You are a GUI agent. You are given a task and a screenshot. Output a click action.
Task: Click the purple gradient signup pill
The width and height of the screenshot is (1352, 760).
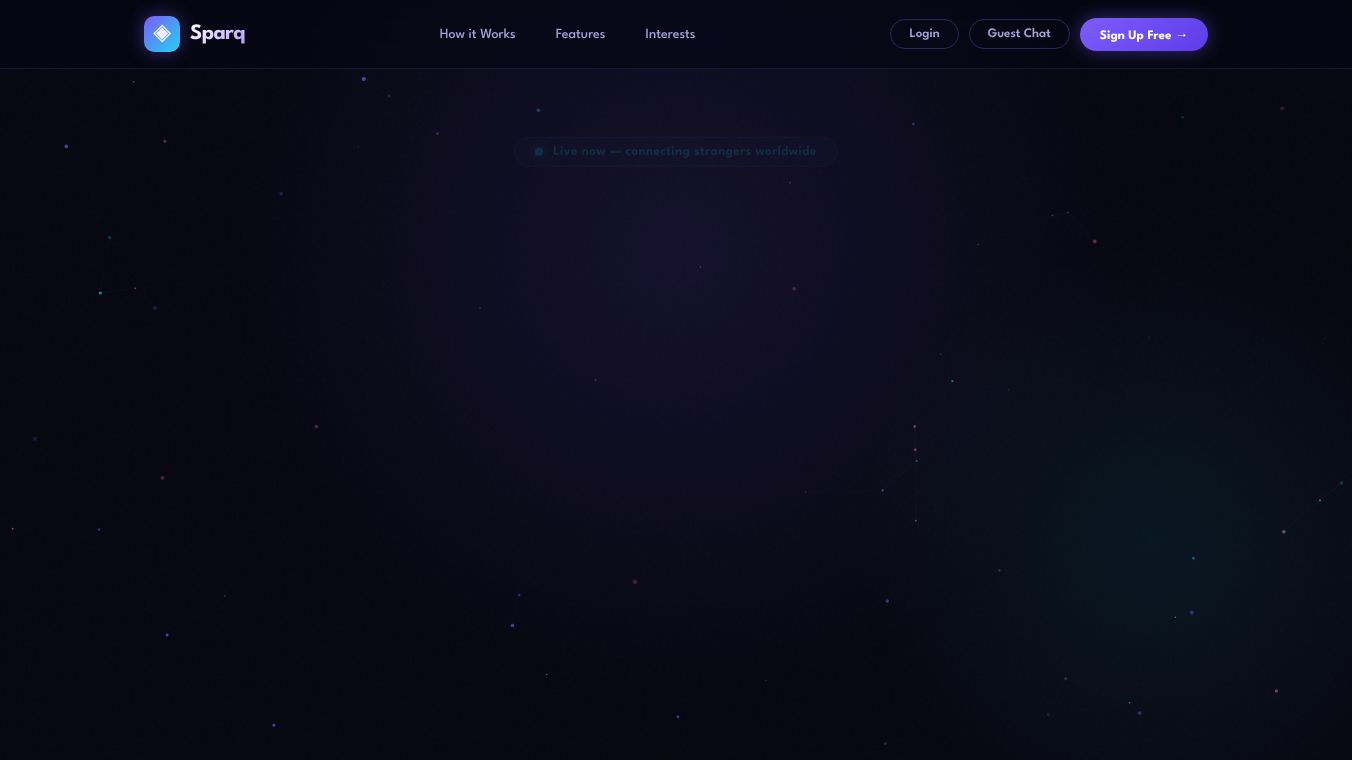(1144, 34)
